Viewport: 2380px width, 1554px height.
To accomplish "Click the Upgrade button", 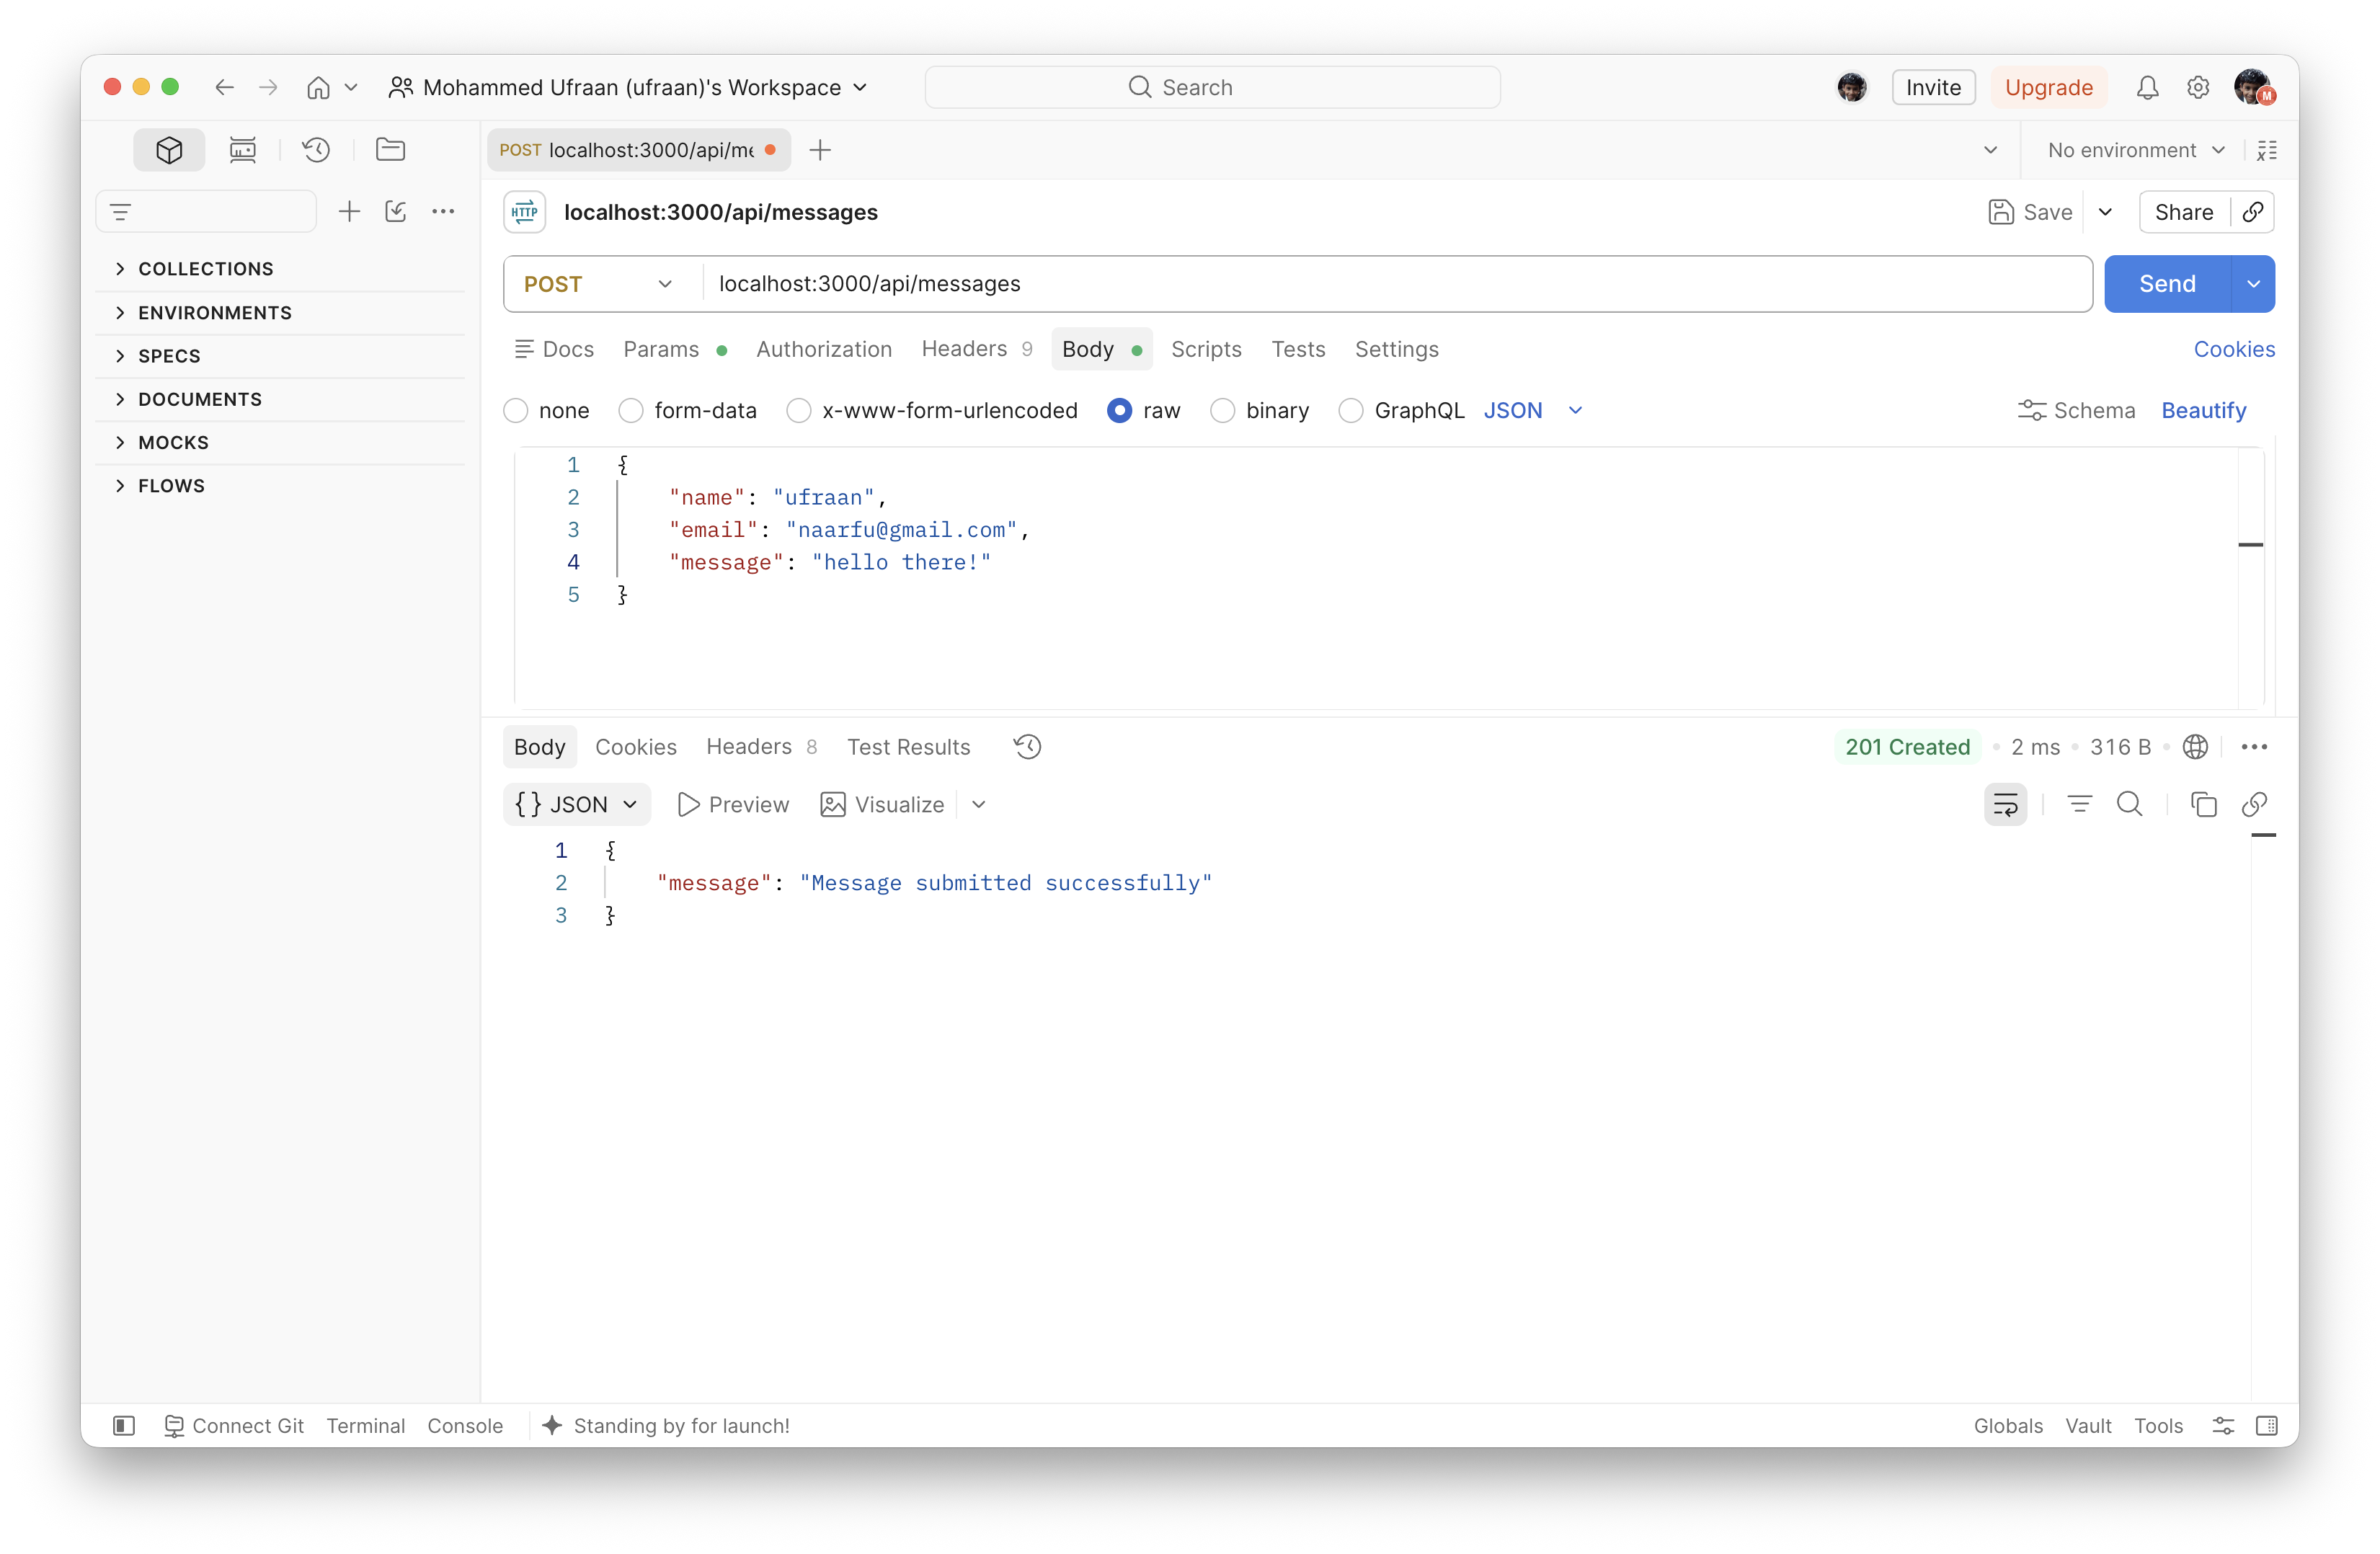I will click(x=2048, y=88).
